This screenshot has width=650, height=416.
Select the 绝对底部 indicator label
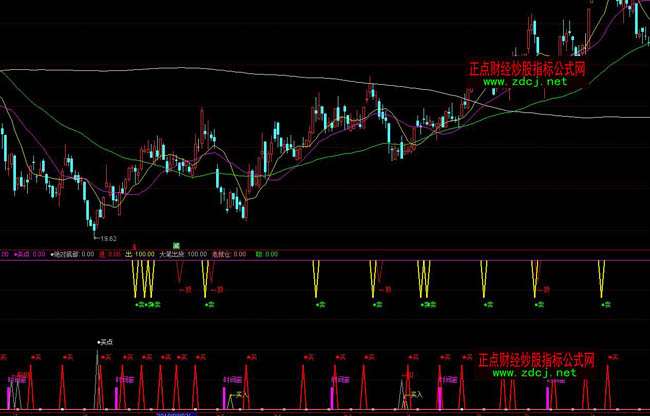[x=72, y=255]
